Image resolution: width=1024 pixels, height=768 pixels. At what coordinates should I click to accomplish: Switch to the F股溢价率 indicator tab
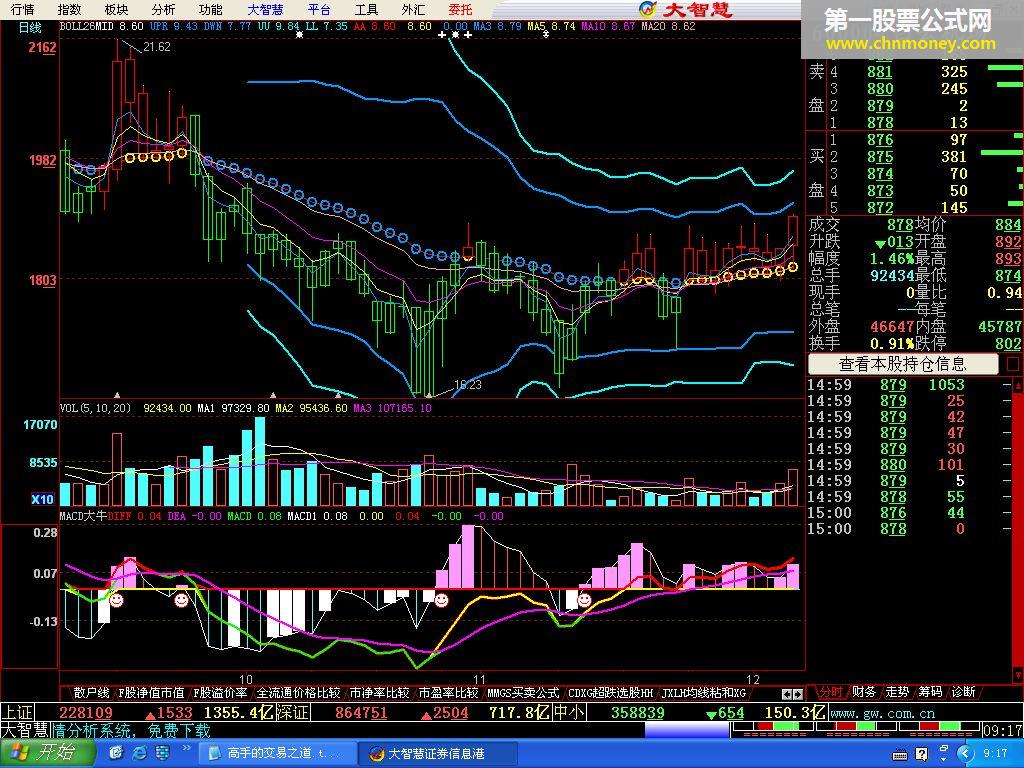(221, 693)
